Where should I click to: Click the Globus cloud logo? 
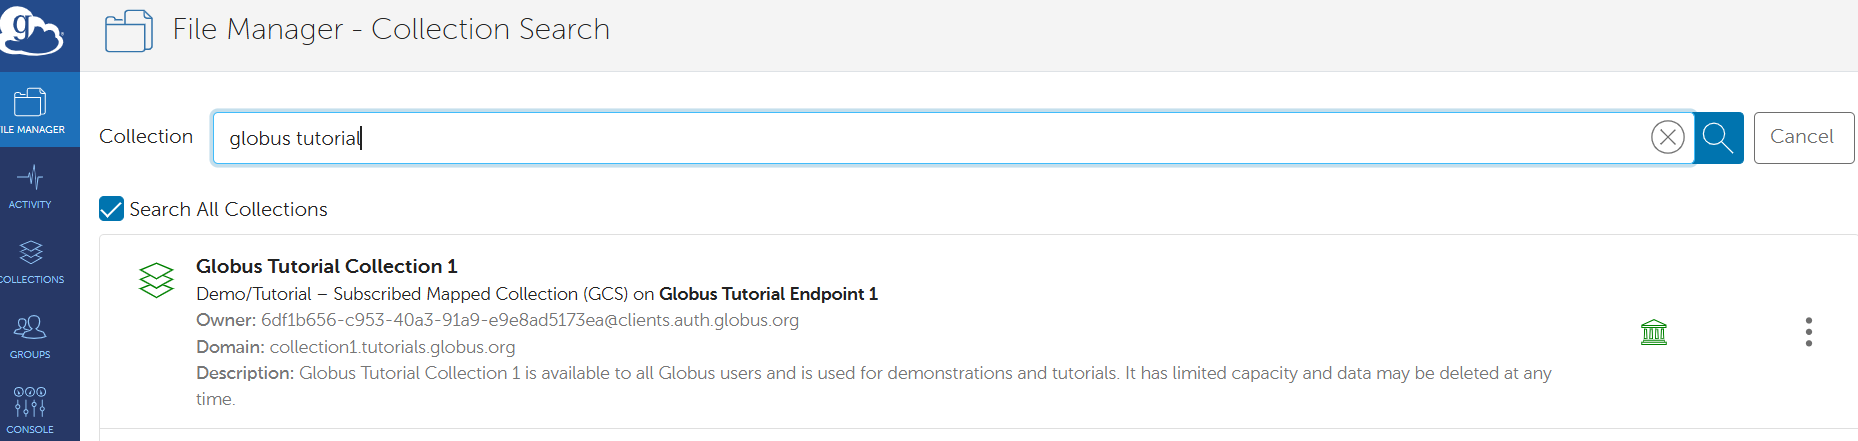tap(32, 30)
